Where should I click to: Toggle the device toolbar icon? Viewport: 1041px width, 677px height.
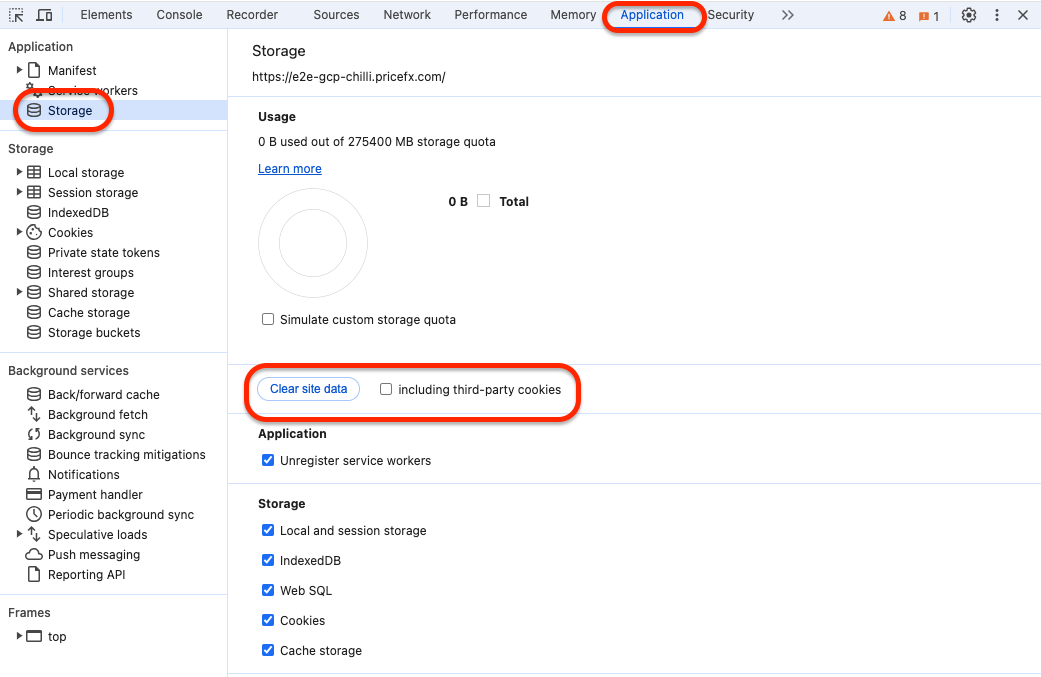[x=43, y=14]
